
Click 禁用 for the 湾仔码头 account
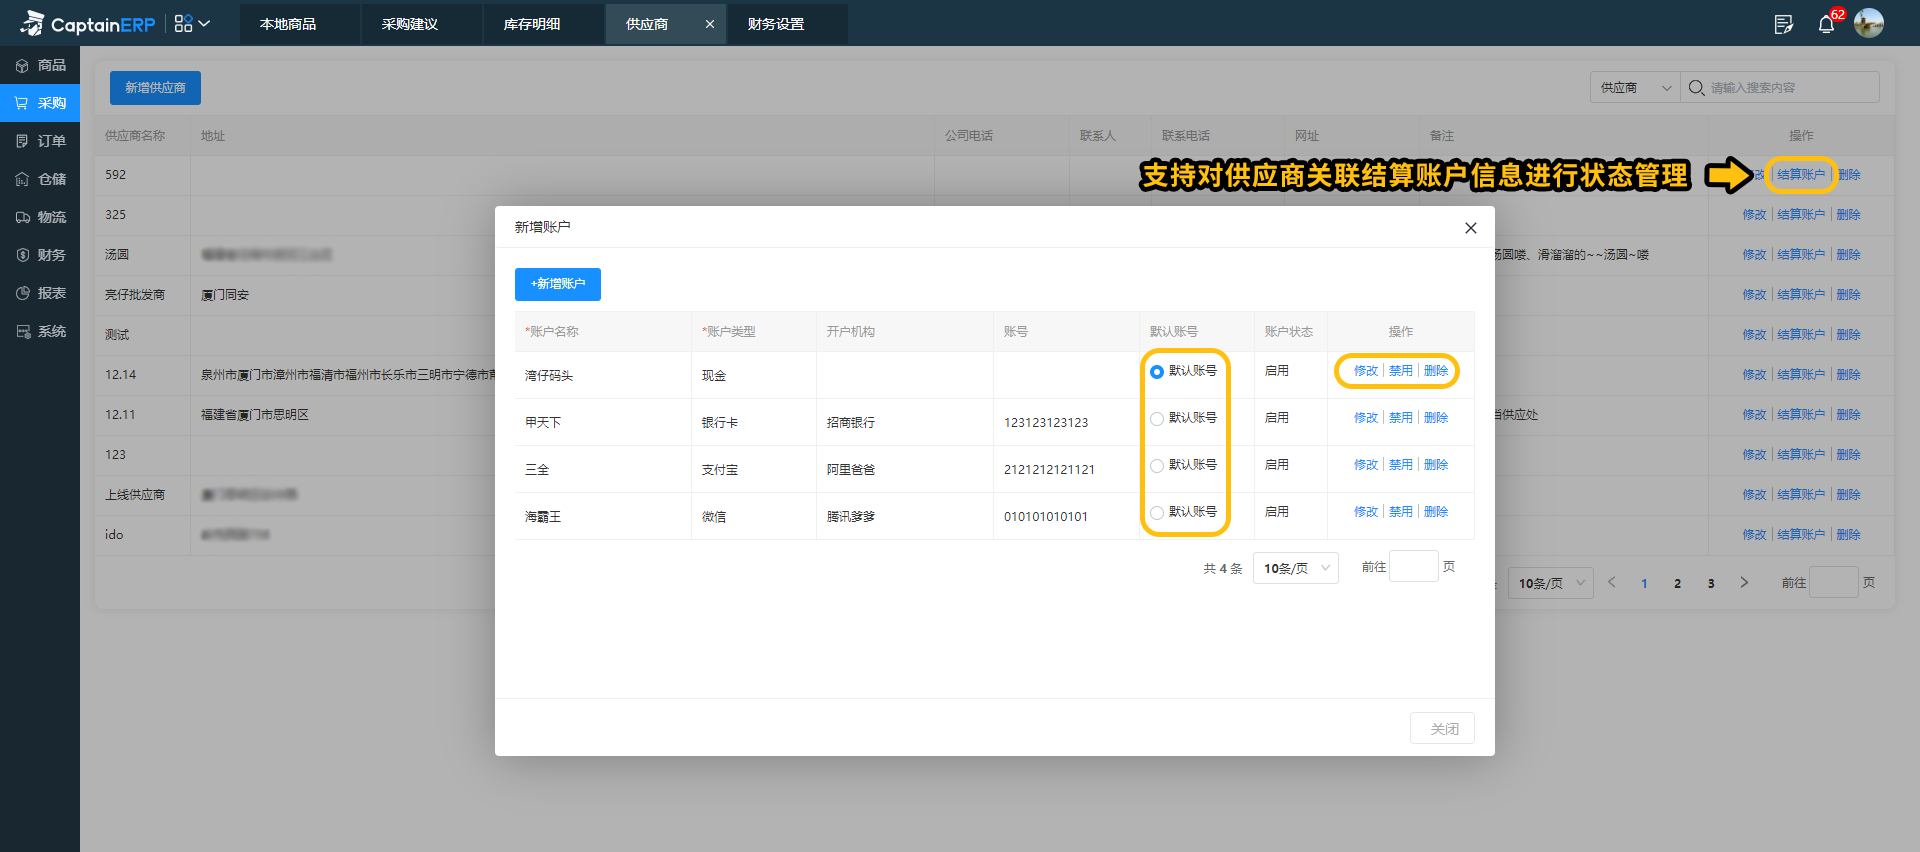click(1401, 371)
